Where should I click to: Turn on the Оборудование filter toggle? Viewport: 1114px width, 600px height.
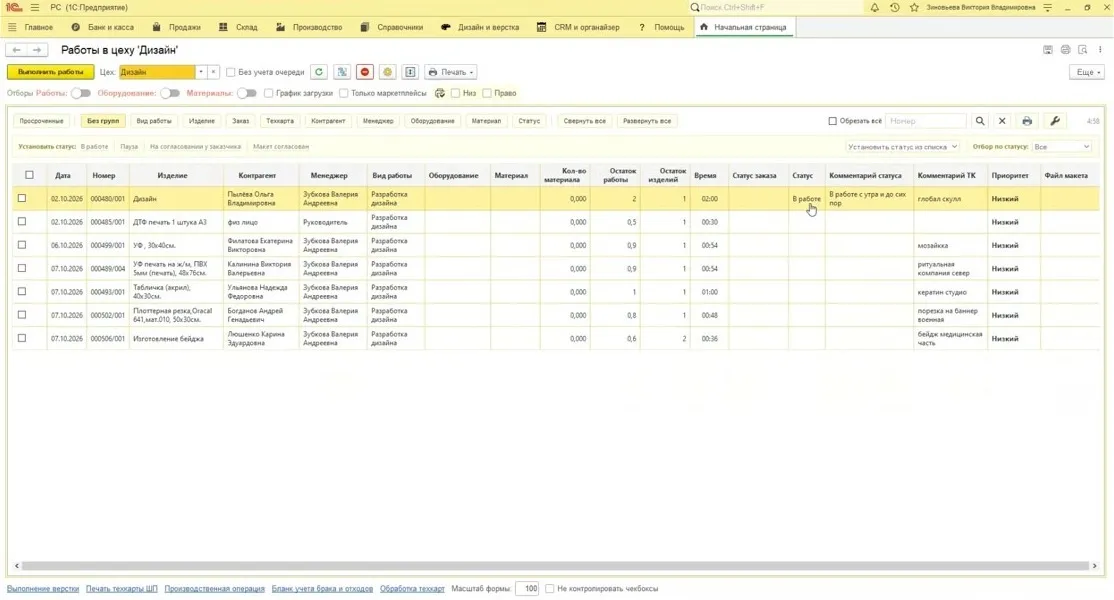[x=170, y=93]
